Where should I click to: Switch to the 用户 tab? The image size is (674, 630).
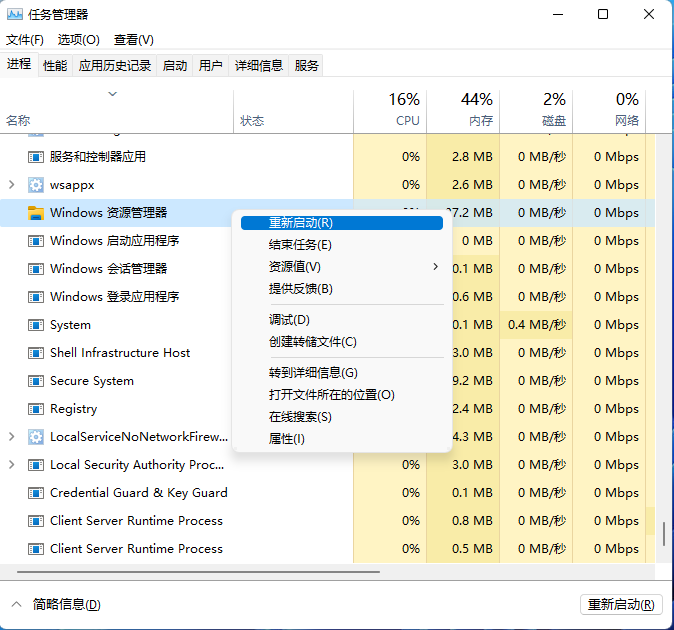pyautogui.click(x=211, y=65)
